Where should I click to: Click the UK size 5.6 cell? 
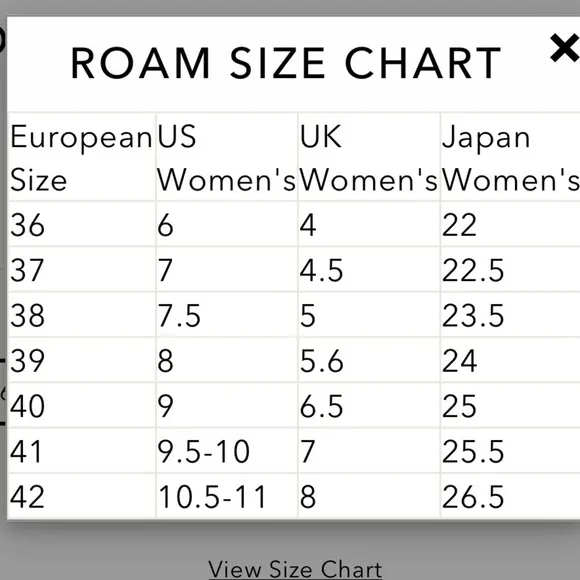[369, 360]
